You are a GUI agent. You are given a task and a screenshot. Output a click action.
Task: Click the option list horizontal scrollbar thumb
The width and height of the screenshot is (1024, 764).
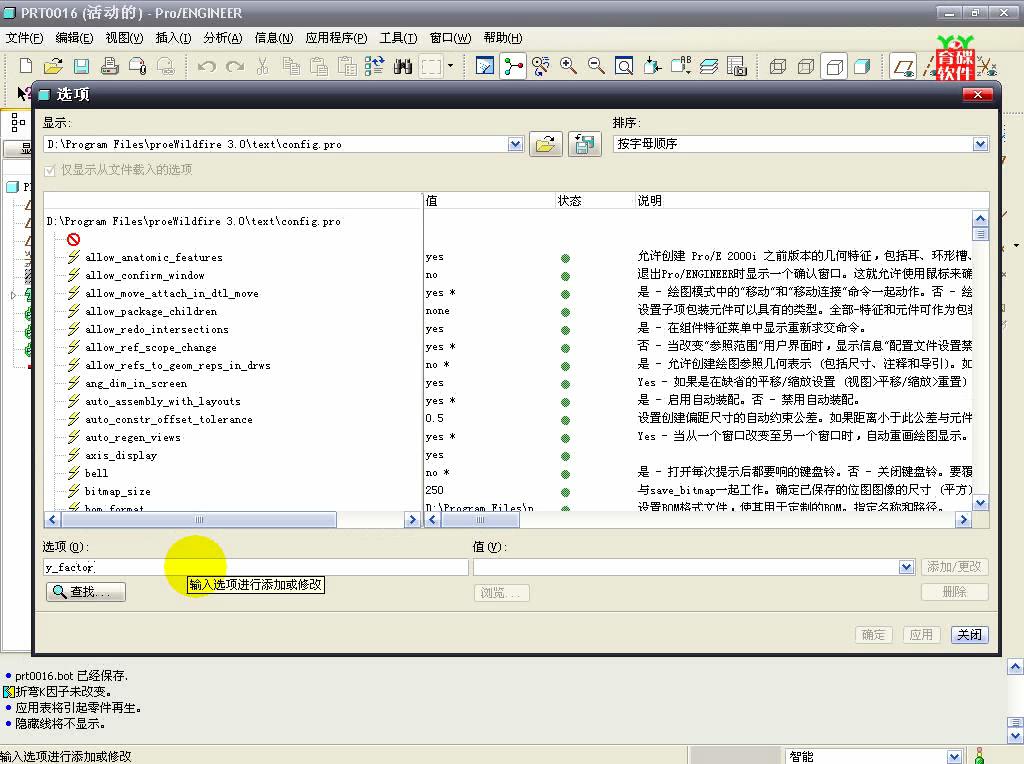(x=199, y=520)
